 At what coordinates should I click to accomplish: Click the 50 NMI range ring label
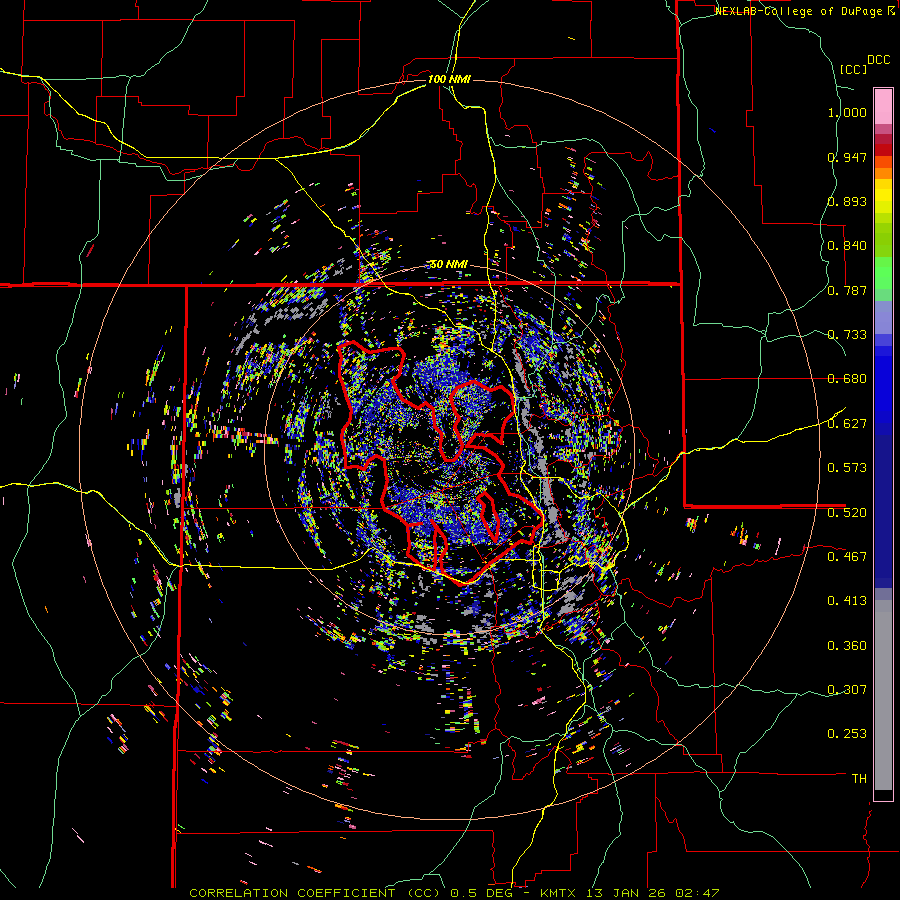[448, 264]
